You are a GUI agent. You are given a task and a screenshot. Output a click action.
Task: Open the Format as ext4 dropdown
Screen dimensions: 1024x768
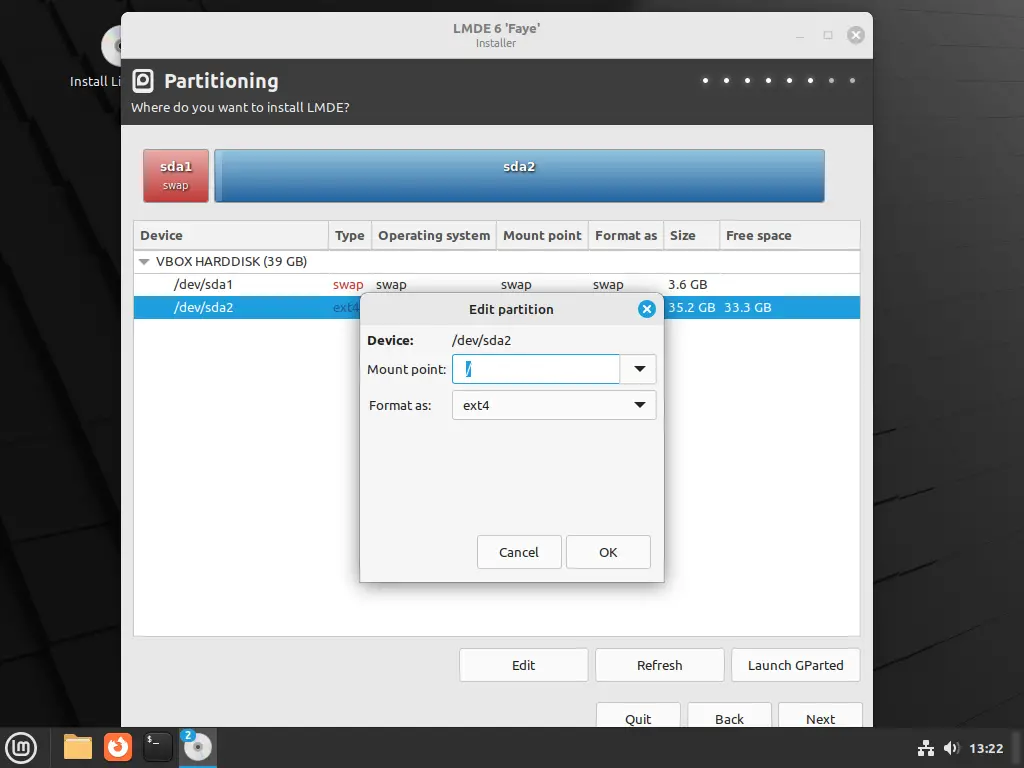tap(554, 405)
